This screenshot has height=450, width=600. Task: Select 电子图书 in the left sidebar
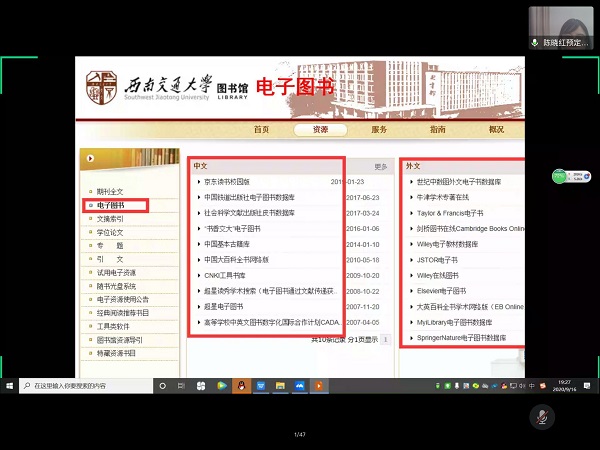[111, 205]
